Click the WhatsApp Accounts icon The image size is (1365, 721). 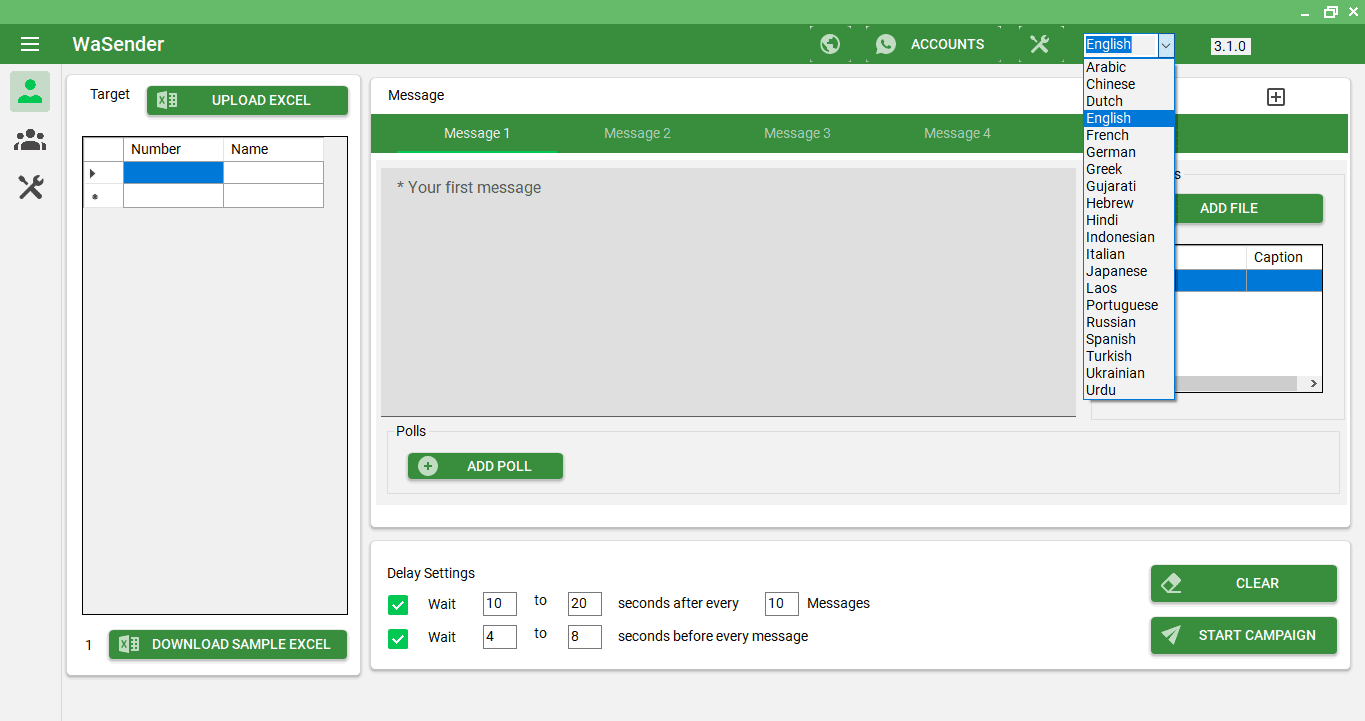click(x=886, y=44)
